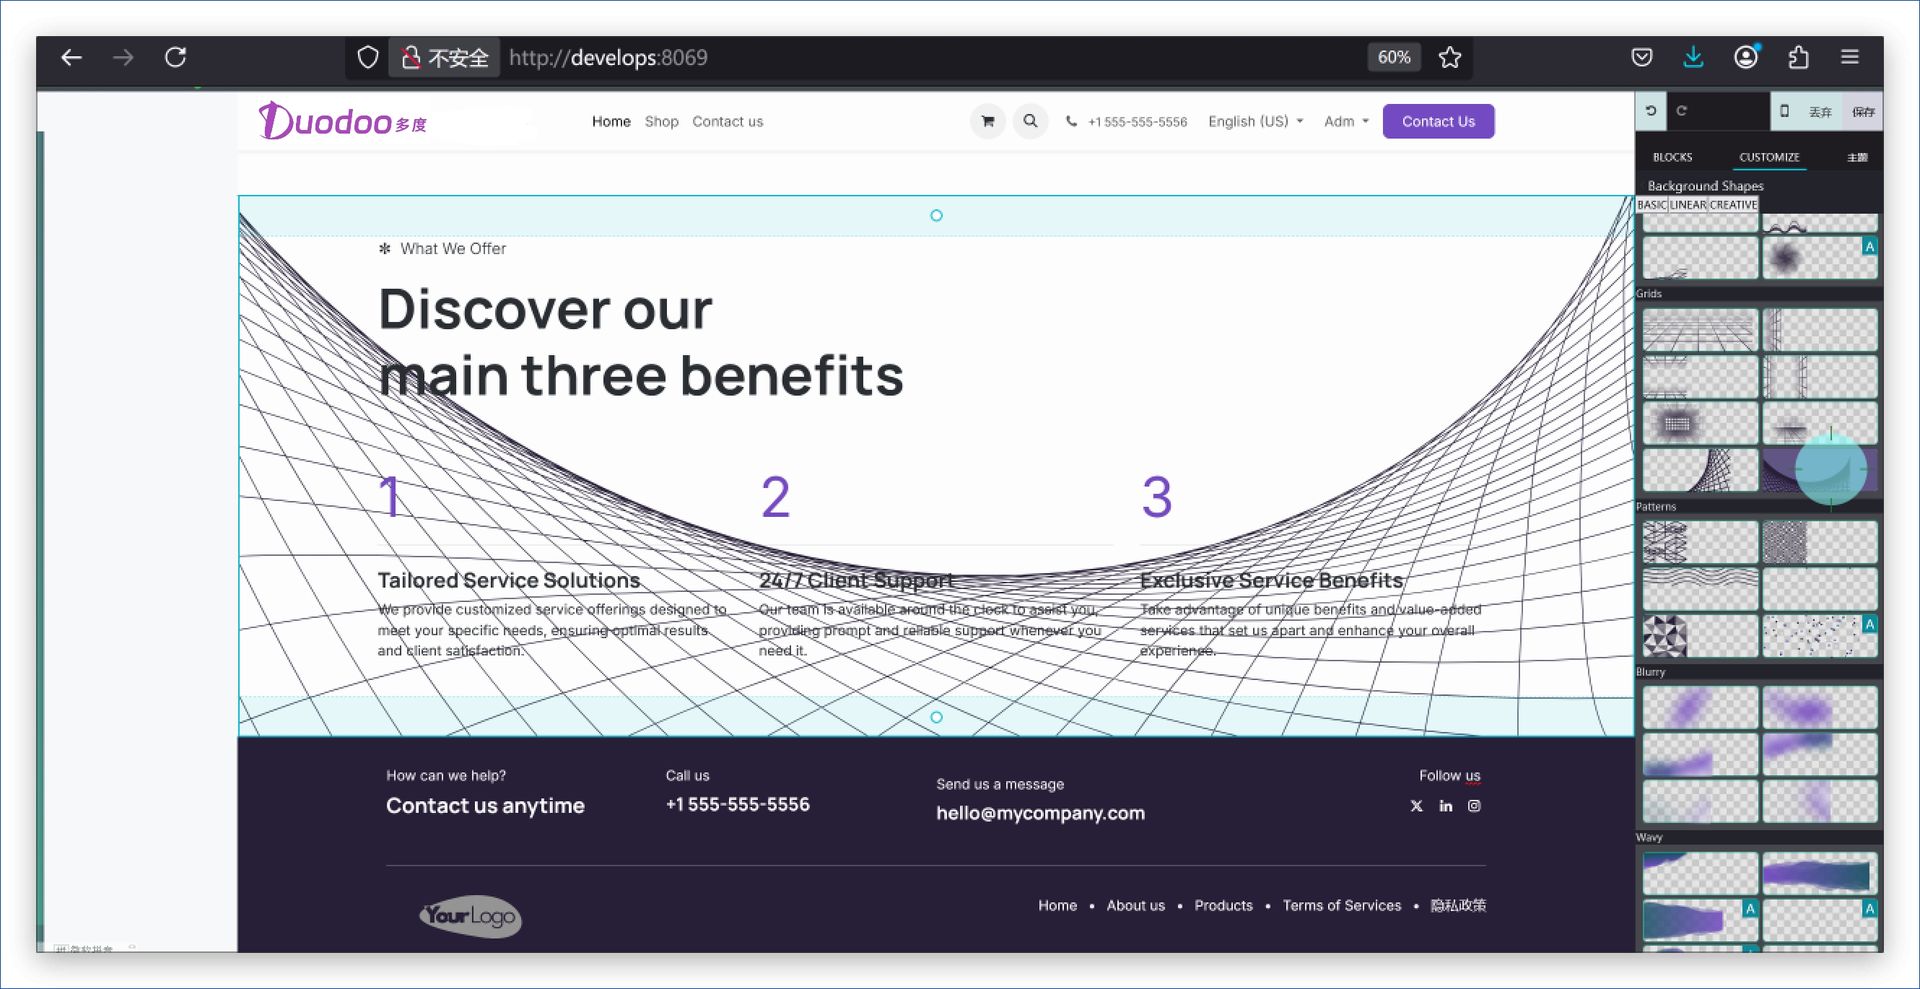Open the Firefox downloads arrow icon
This screenshot has width=1920, height=989.
tap(1693, 58)
